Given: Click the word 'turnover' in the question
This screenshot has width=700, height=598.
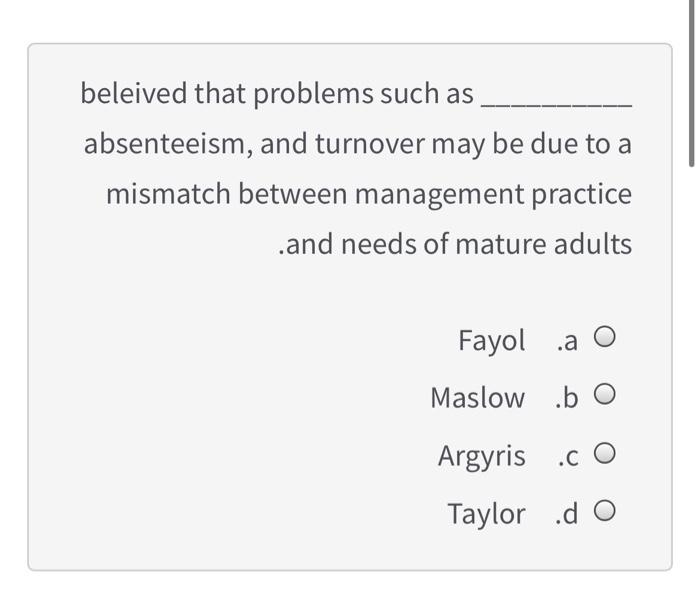Looking at the screenshot, I should pos(369,144).
